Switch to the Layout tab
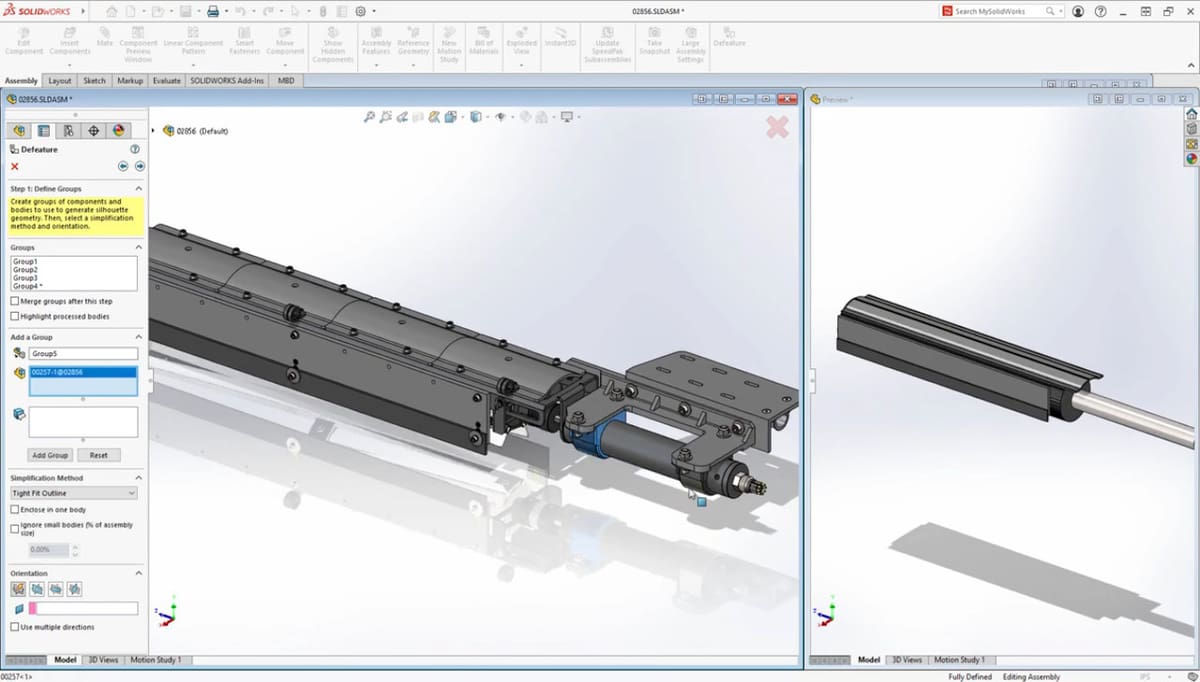This screenshot has height=682, width=1200. click(x=60, y=81)
